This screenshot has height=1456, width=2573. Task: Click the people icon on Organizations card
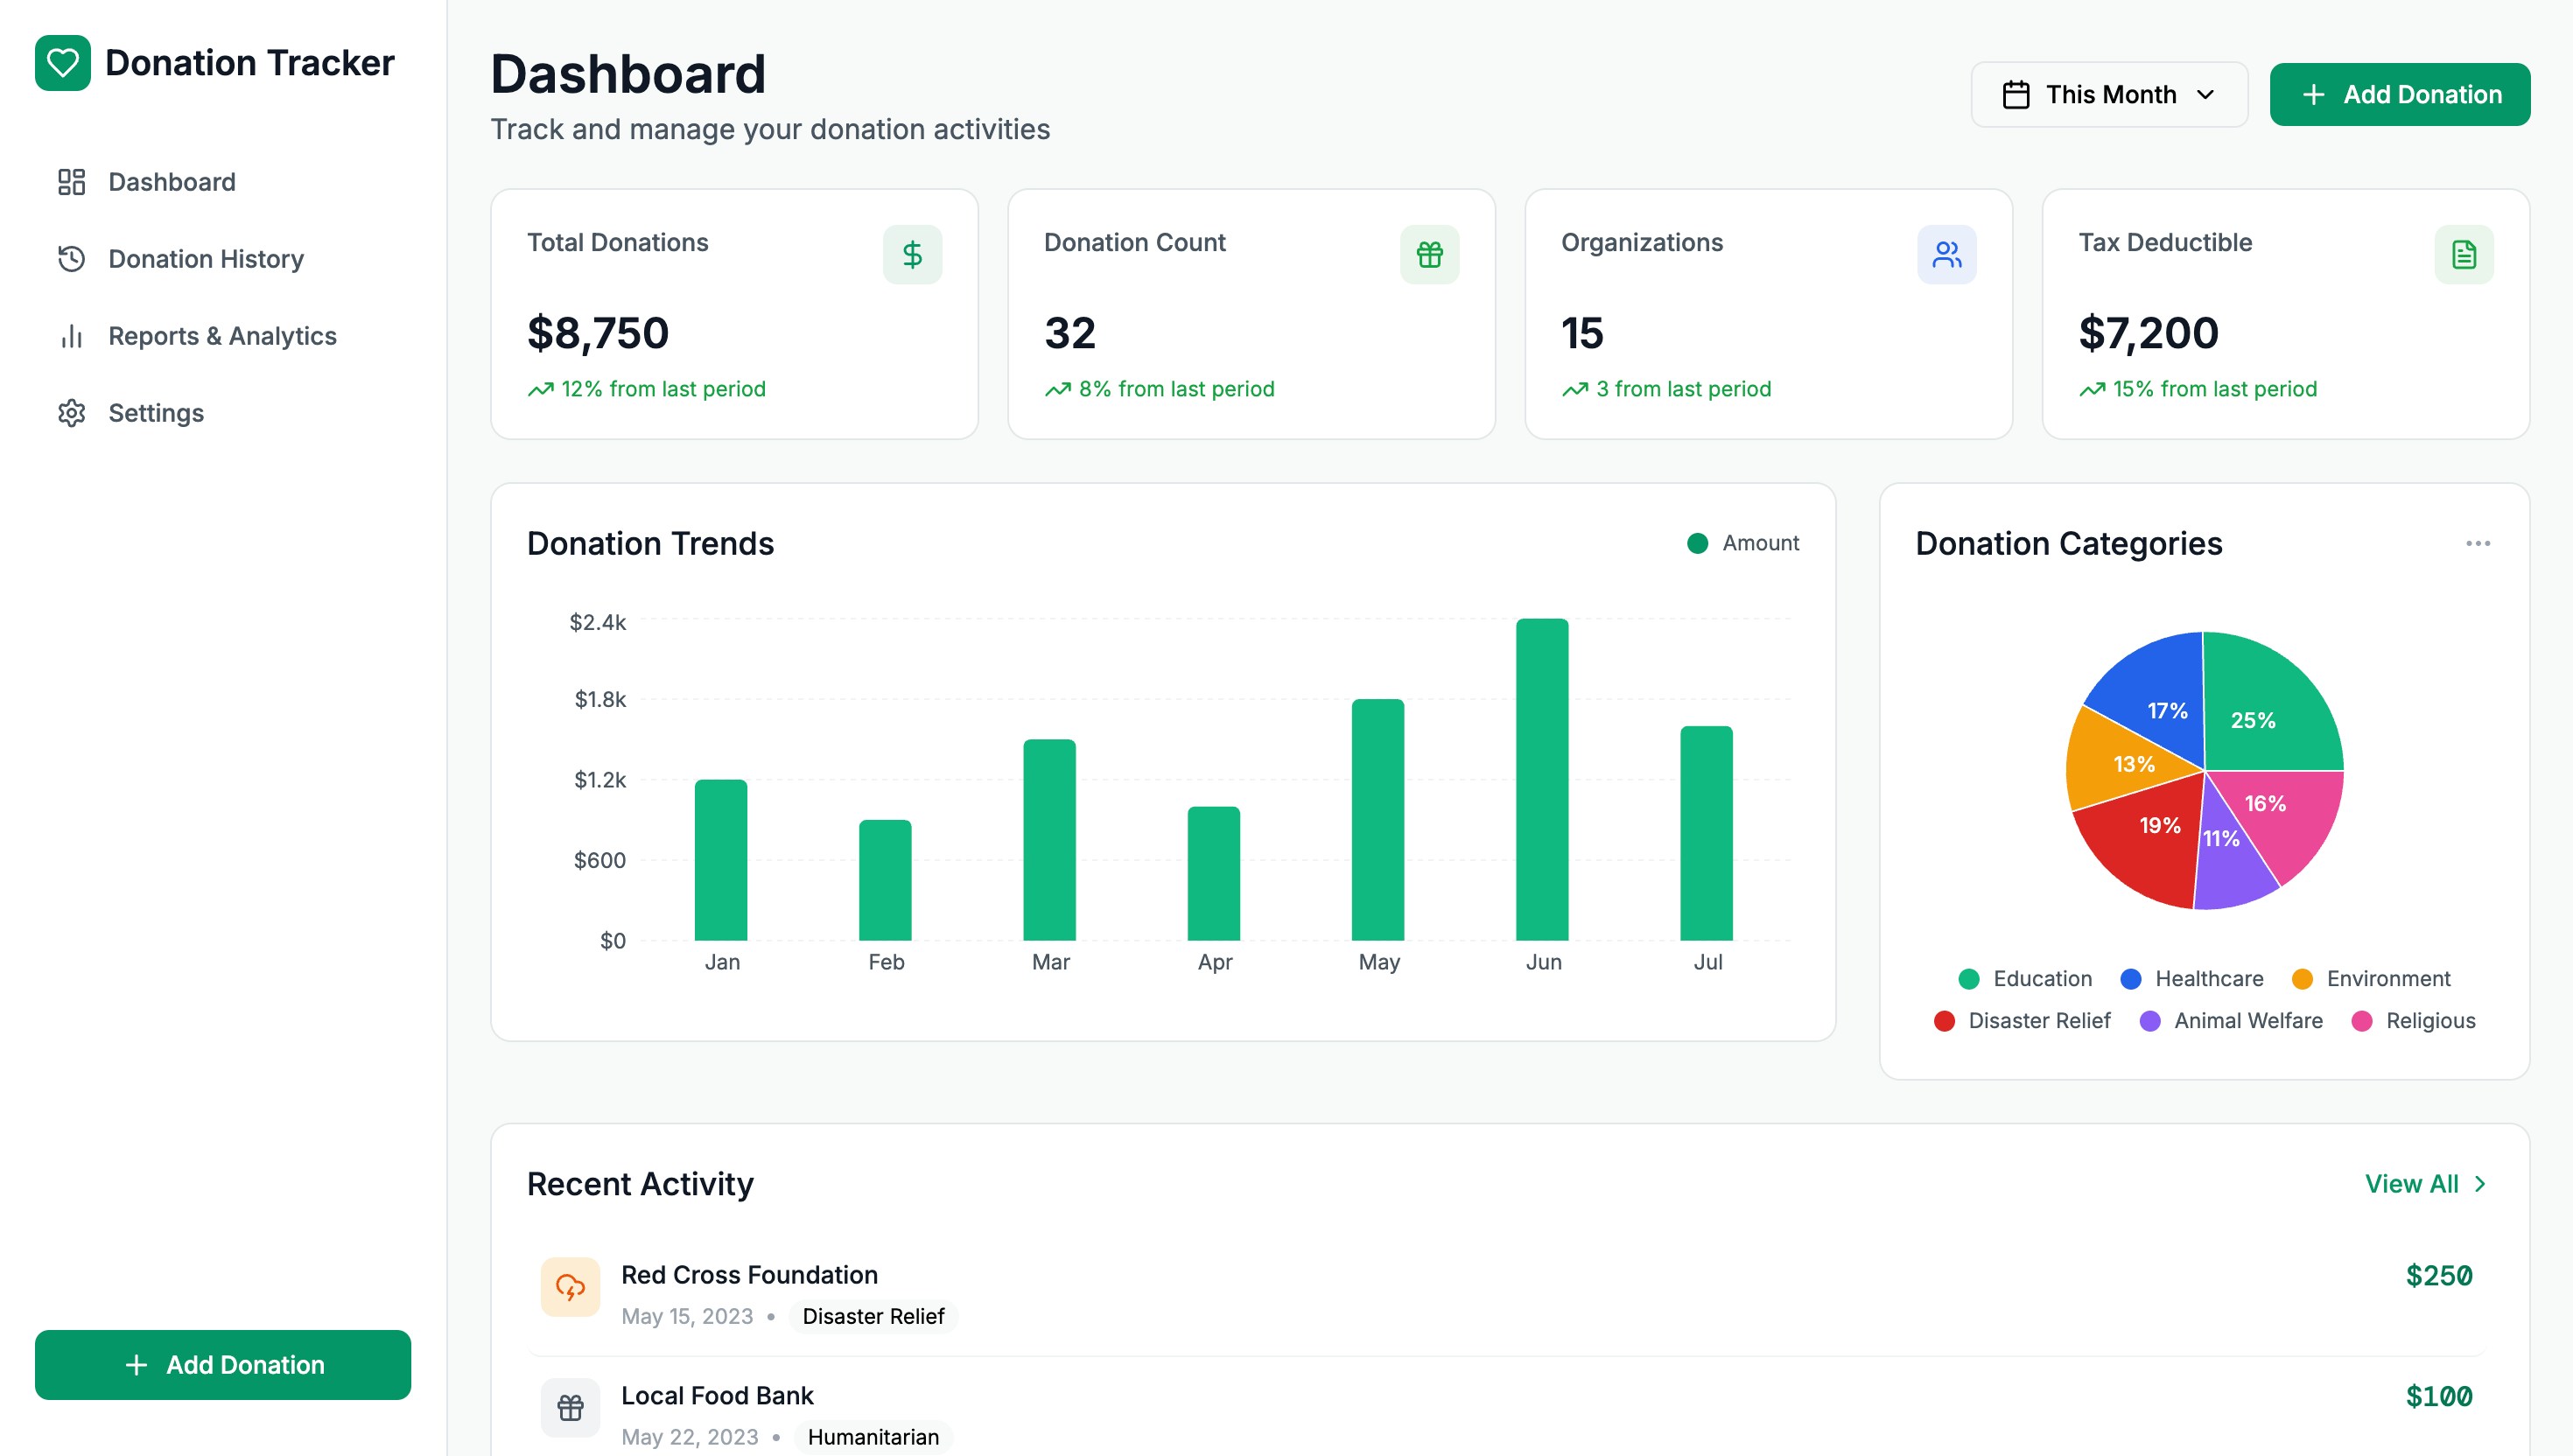click(x=1946, y=254)
